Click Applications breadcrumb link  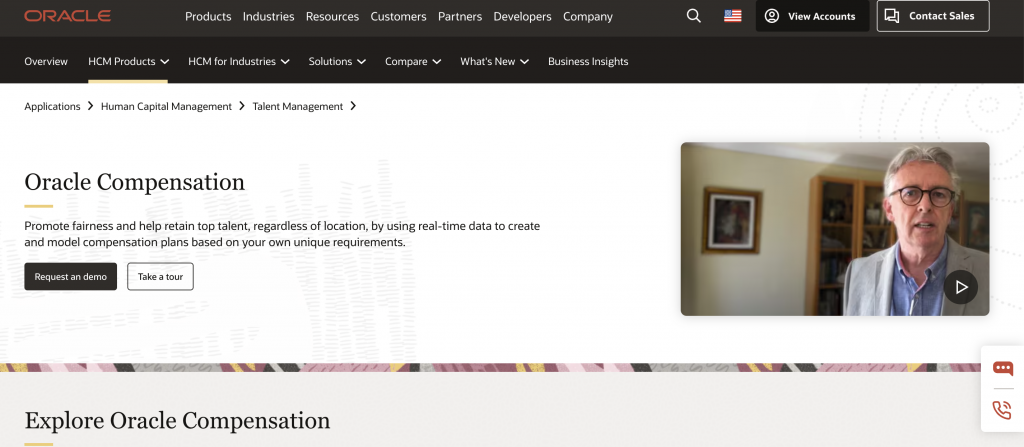(52, 106)
